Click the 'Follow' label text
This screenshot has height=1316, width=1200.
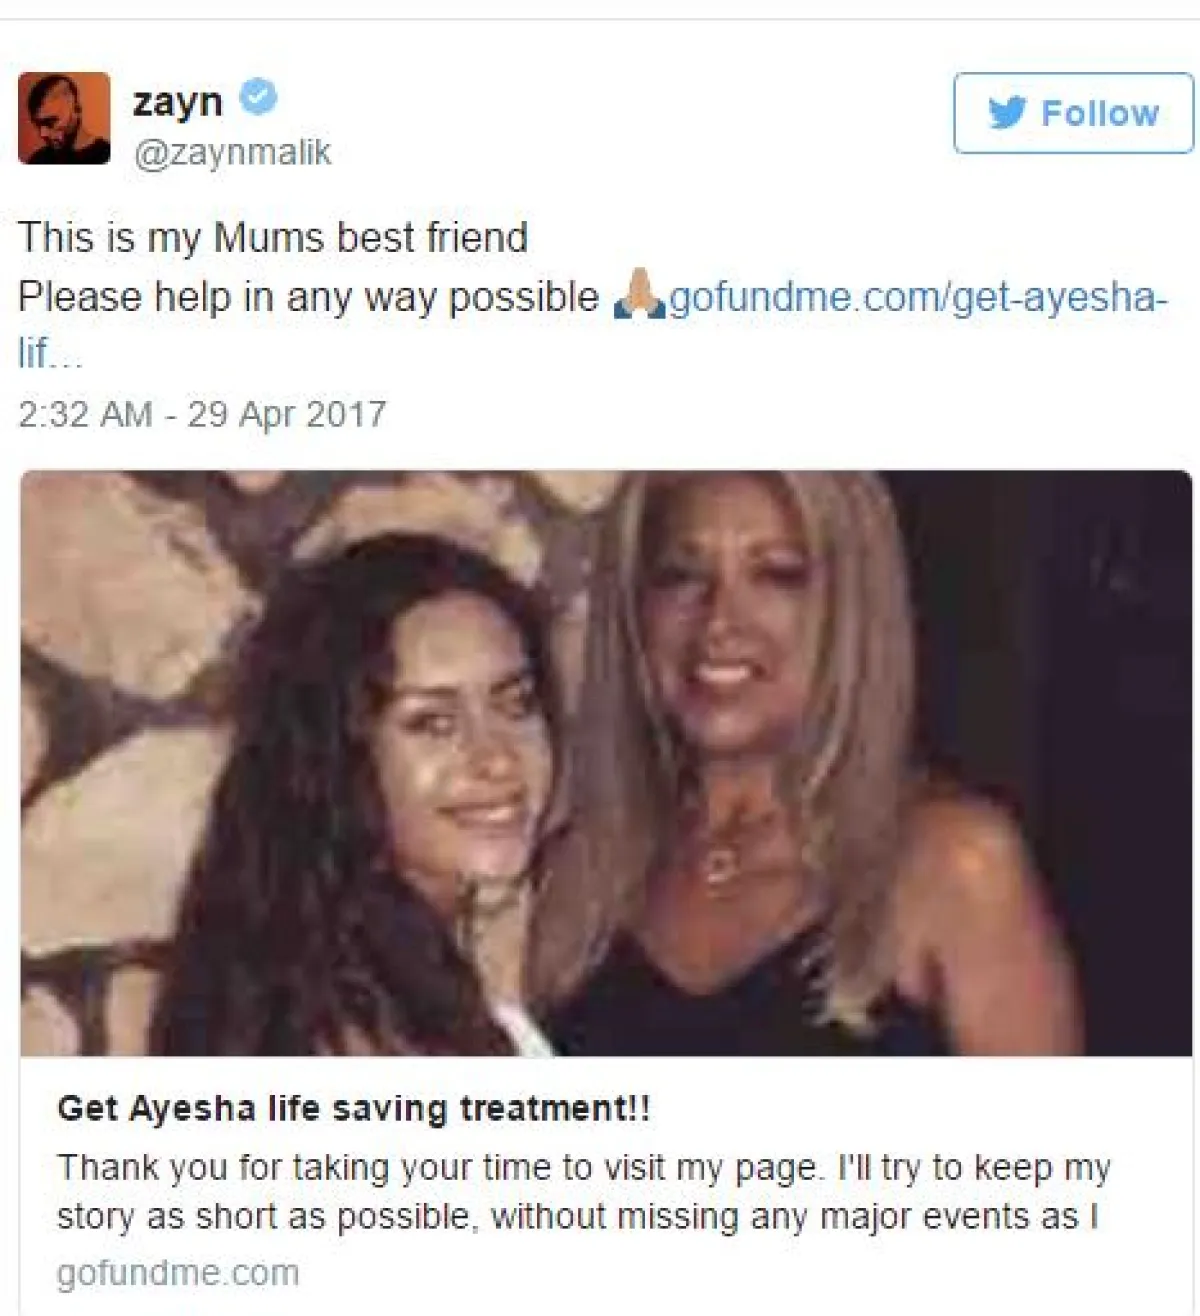pos(1100,113)
